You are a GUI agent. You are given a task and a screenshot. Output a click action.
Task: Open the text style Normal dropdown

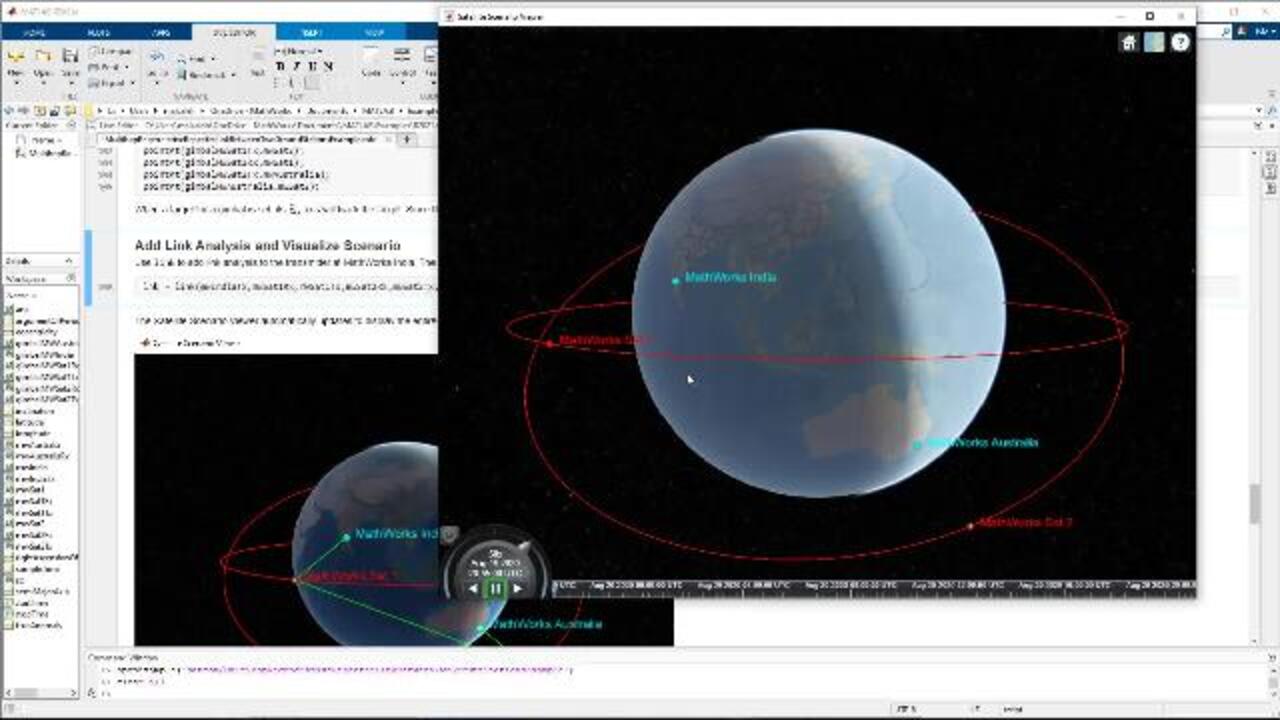[x=297, y=51]
